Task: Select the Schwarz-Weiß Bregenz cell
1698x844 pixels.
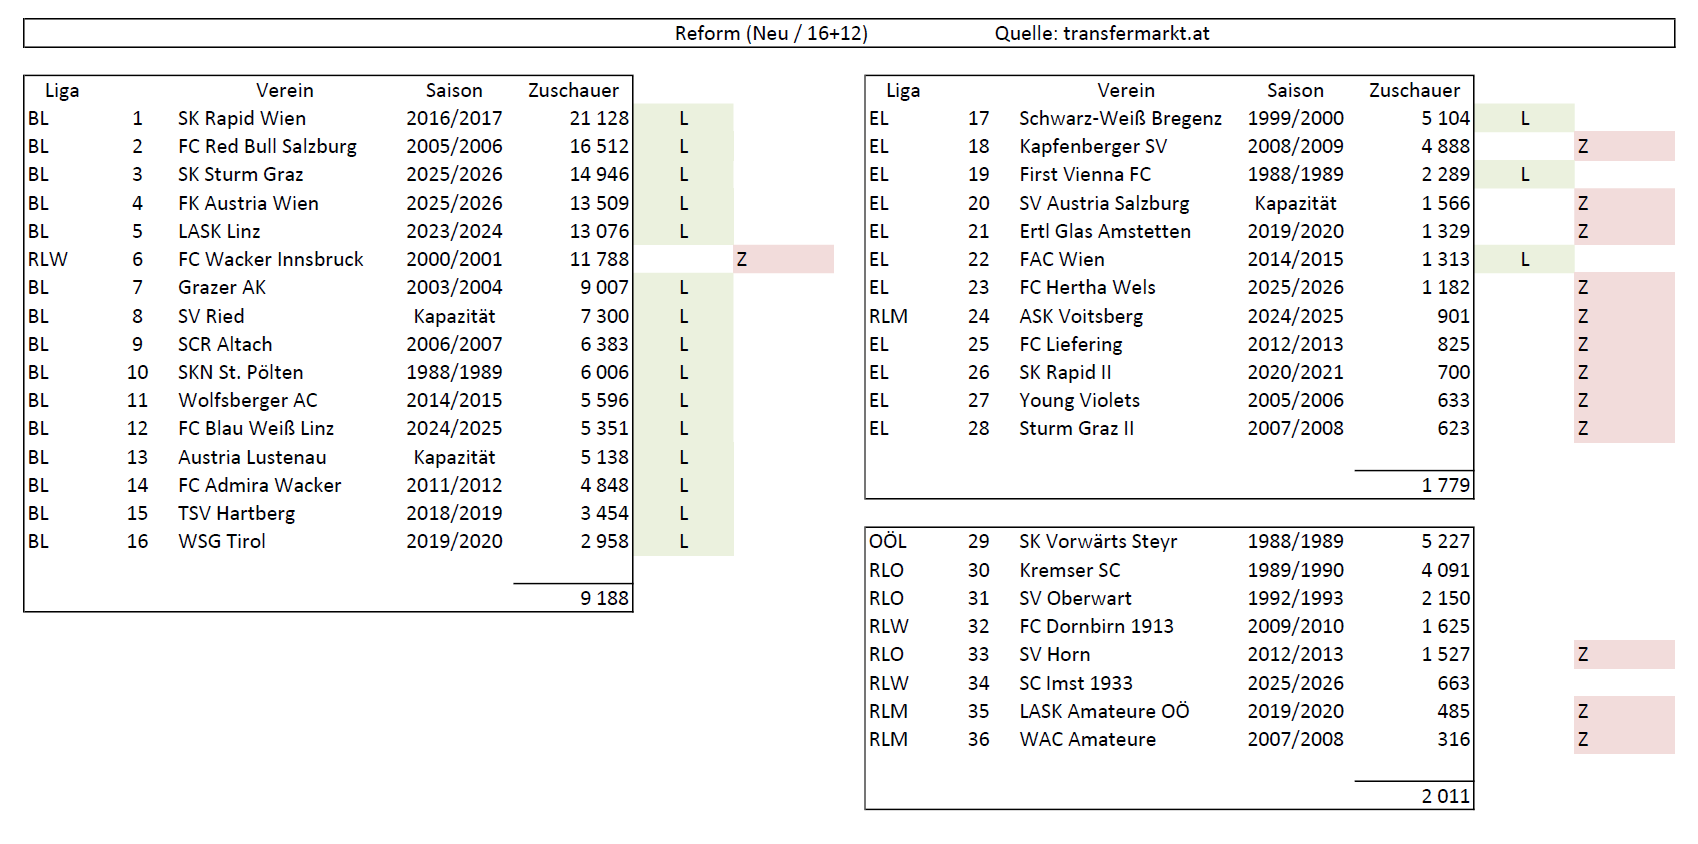Action: [1120, 118]
